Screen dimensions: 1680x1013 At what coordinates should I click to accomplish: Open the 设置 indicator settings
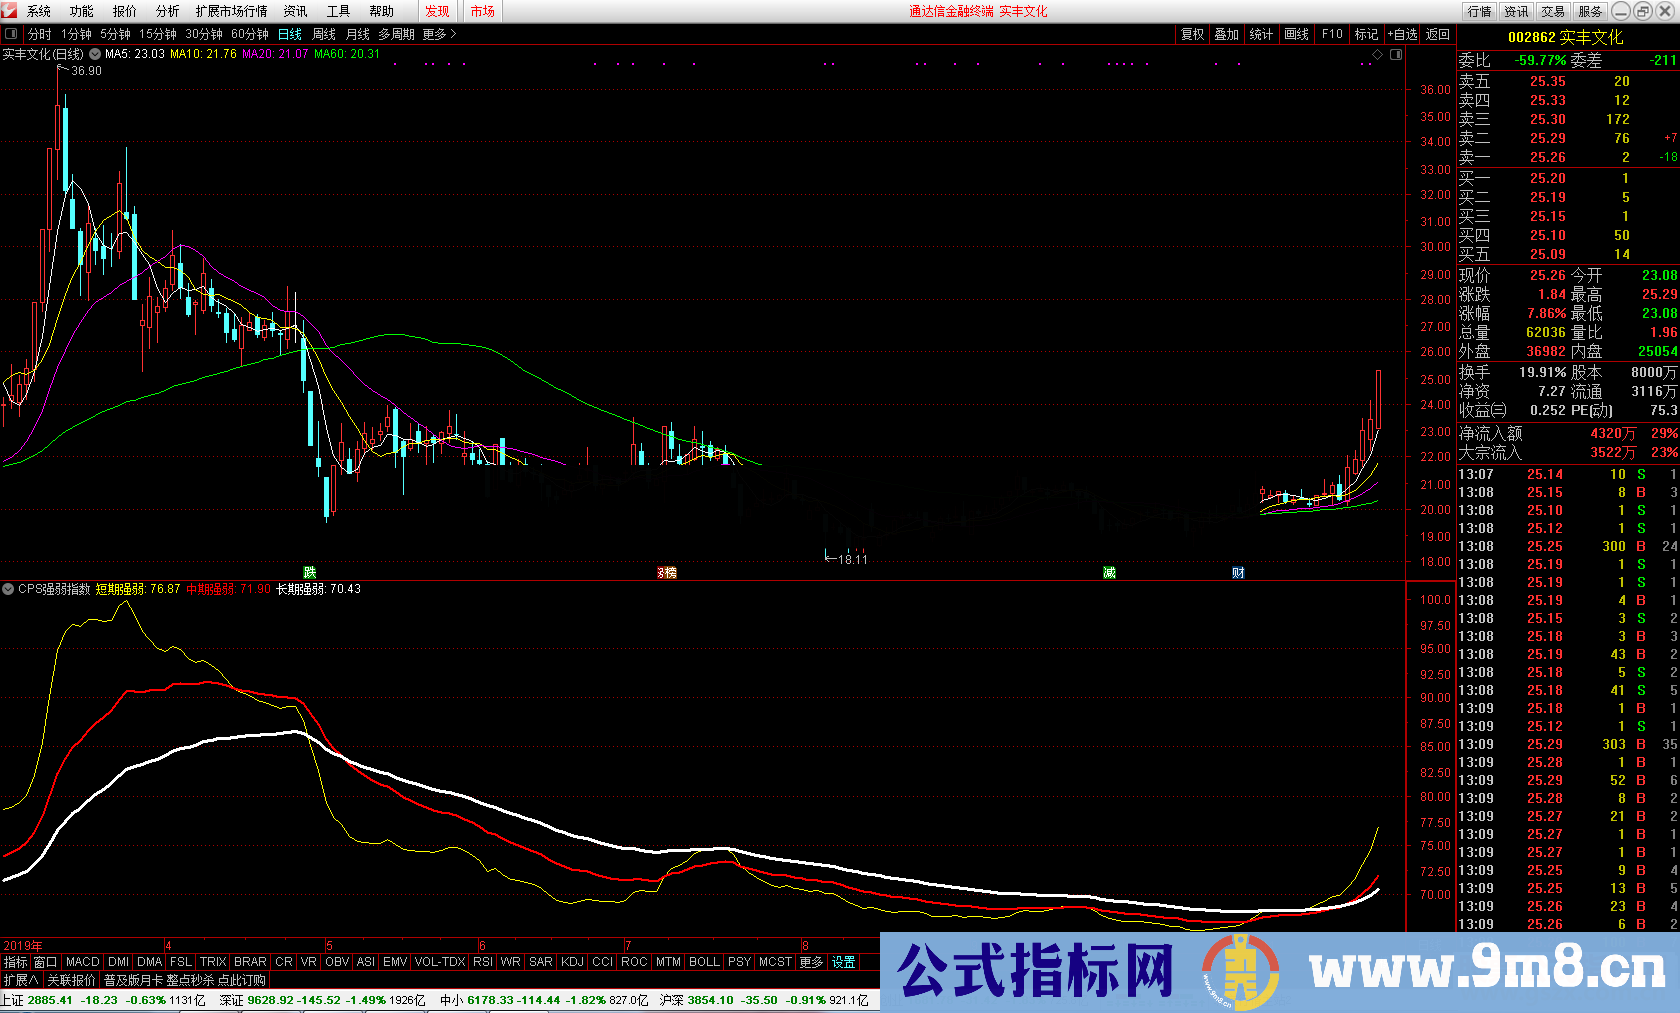coord(843,961)
